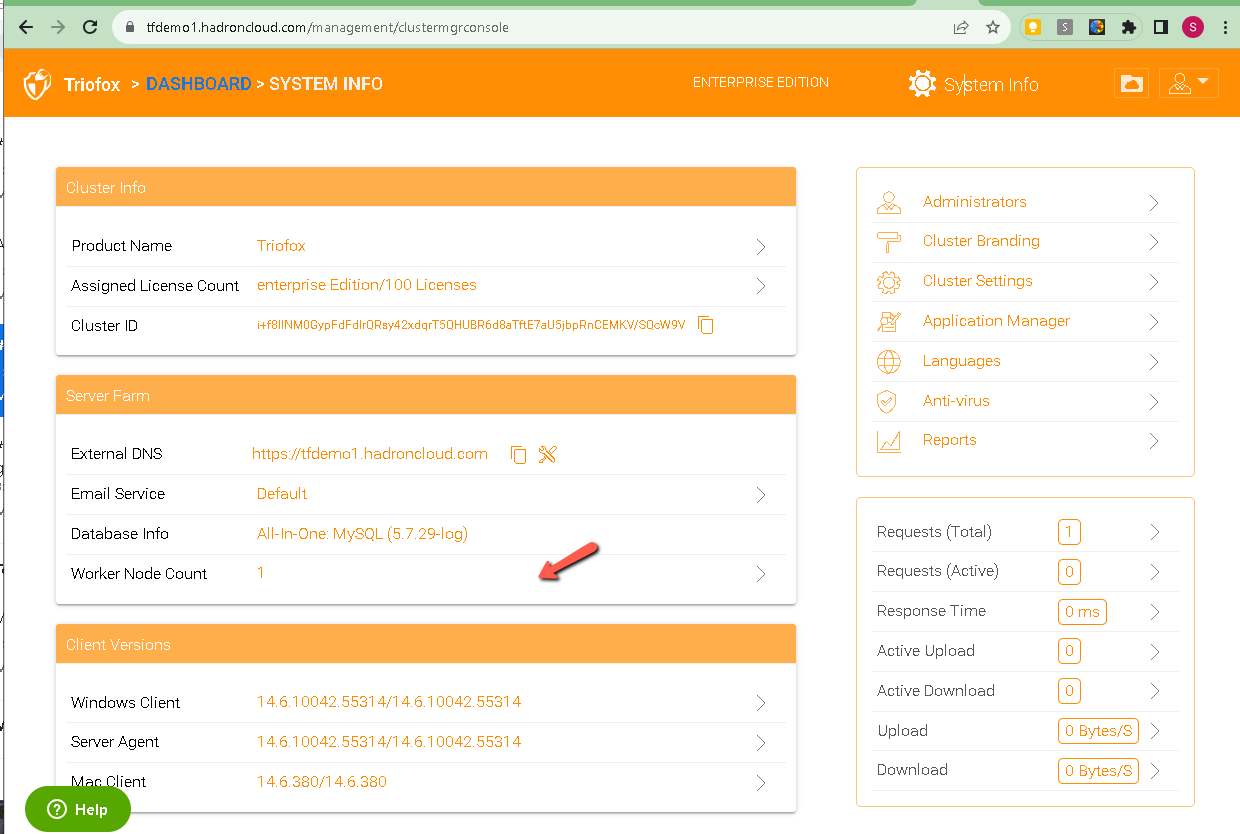Open the Cluster Settings row chevron

1154,282
